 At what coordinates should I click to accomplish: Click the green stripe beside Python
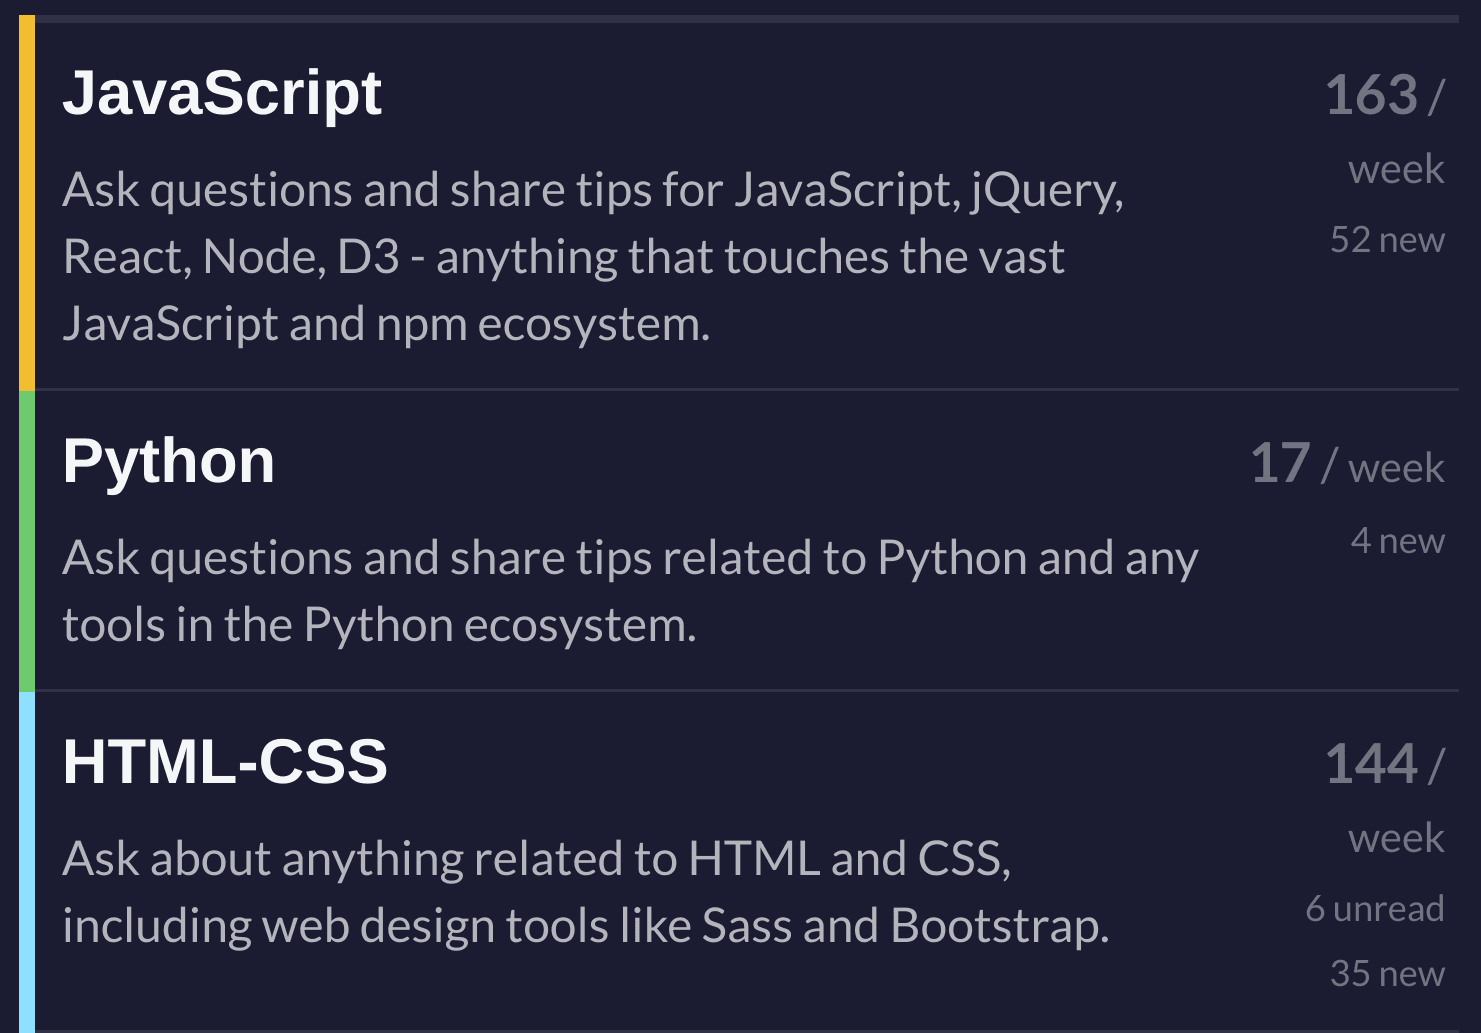pos(27,541)
